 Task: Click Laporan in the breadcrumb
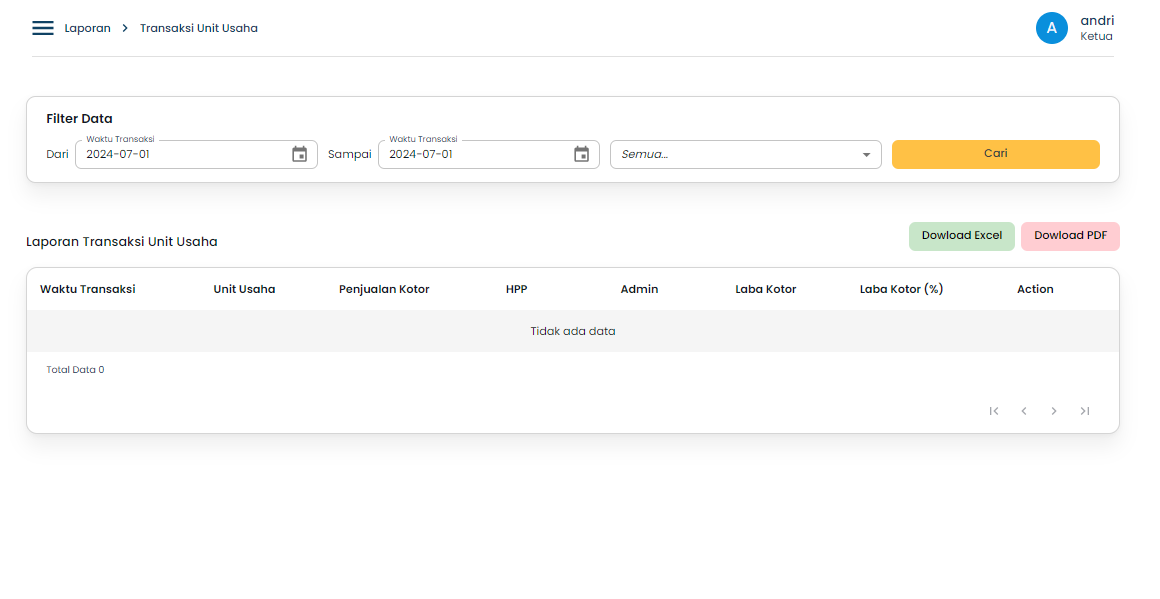(x=88, y=28)
